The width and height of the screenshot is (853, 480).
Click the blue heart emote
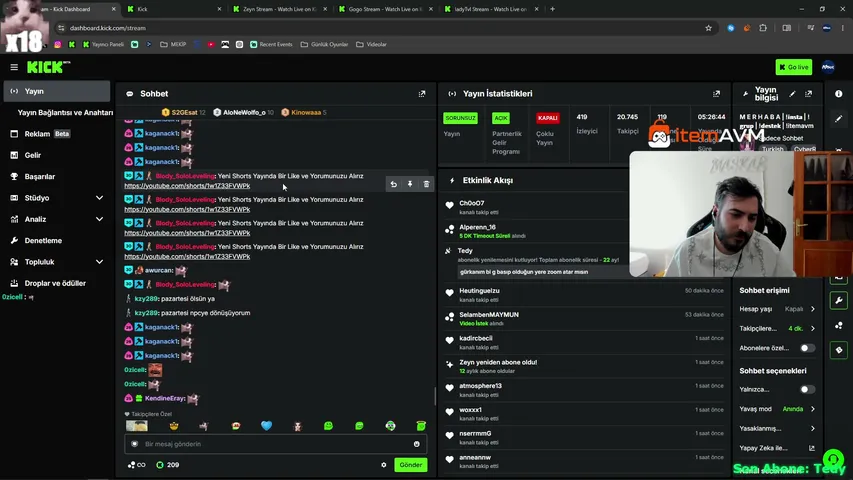click(266, 426)
